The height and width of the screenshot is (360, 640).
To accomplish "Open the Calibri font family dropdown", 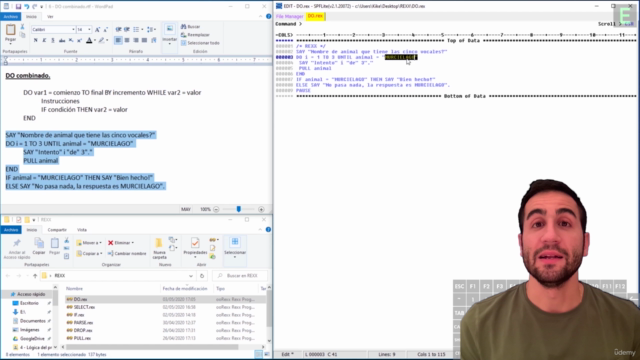I will pos(73,29).
